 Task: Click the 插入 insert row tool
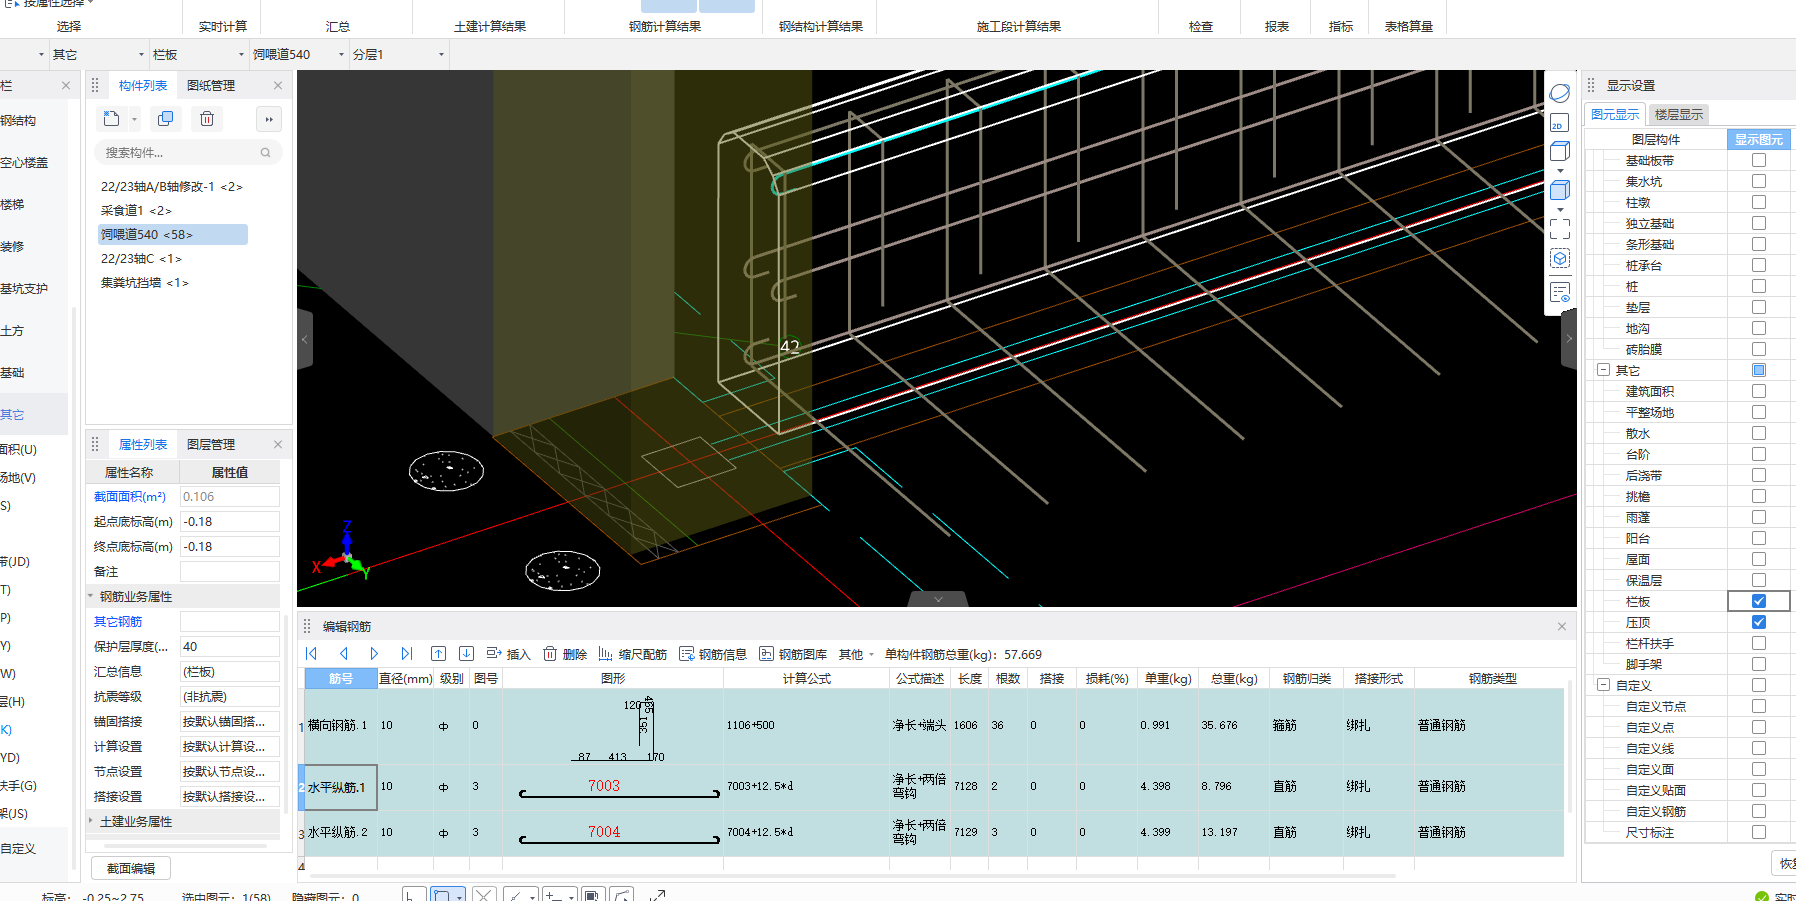508,654
